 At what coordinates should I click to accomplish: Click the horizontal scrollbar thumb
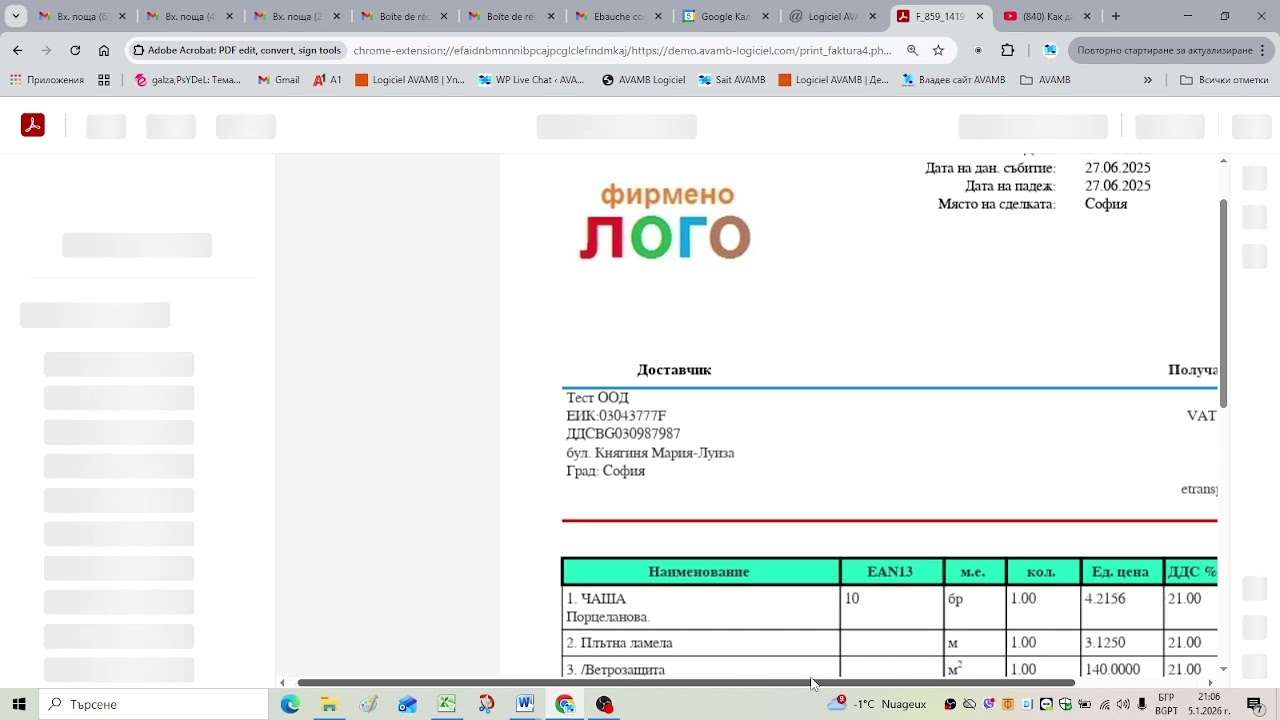point(686,683)
